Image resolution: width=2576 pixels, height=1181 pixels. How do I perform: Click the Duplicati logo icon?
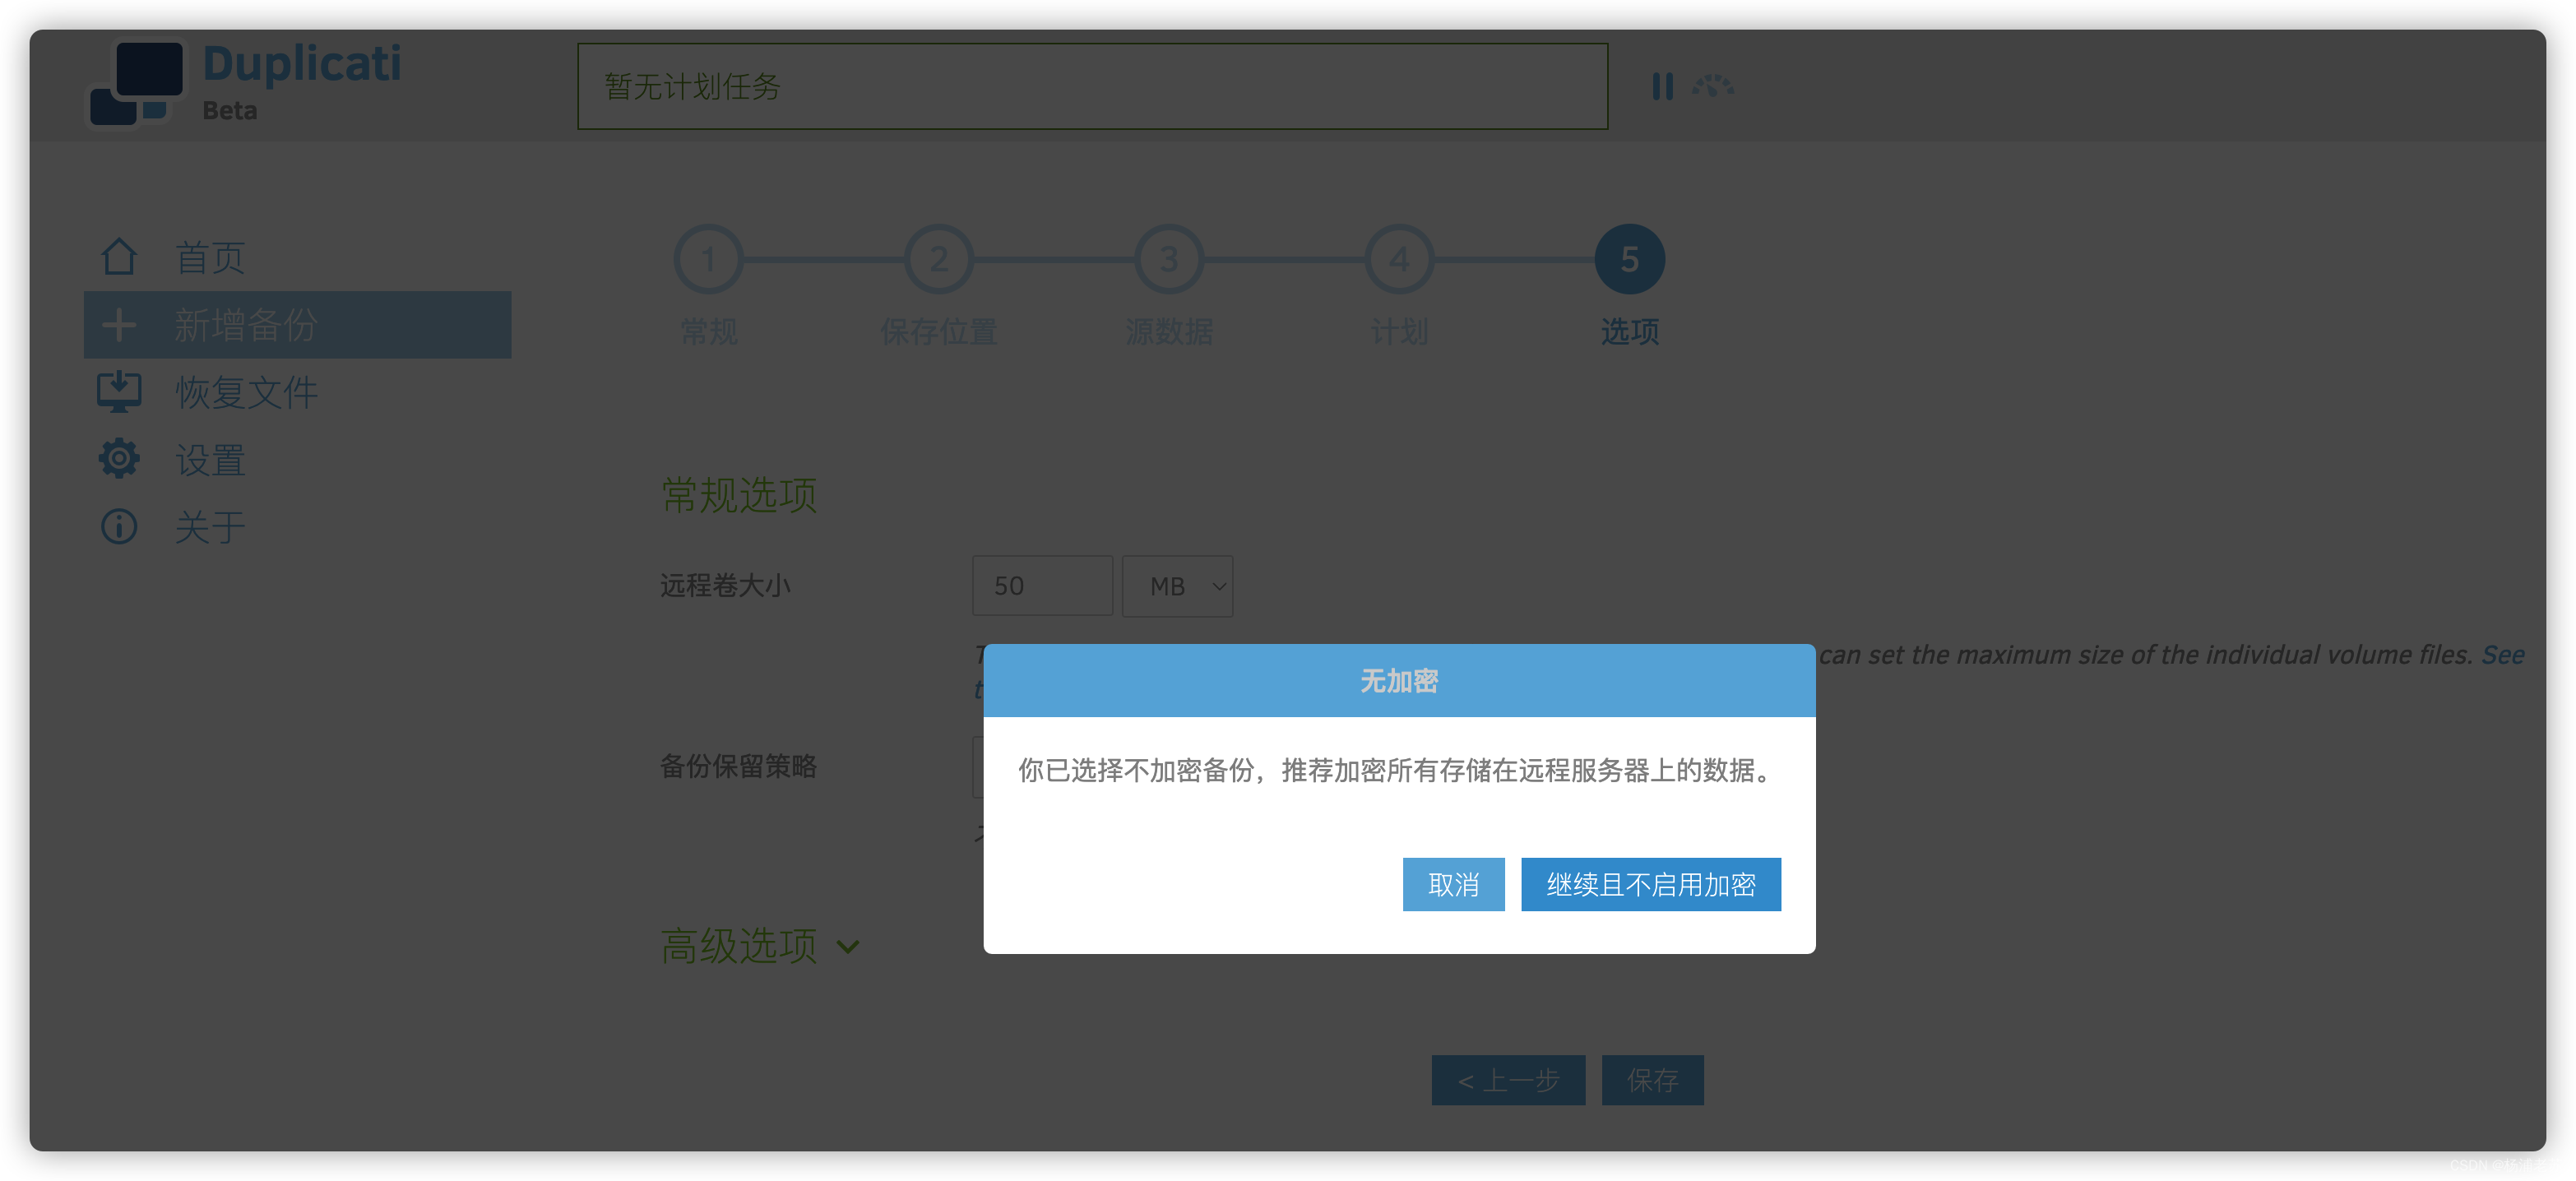[137, 83]
